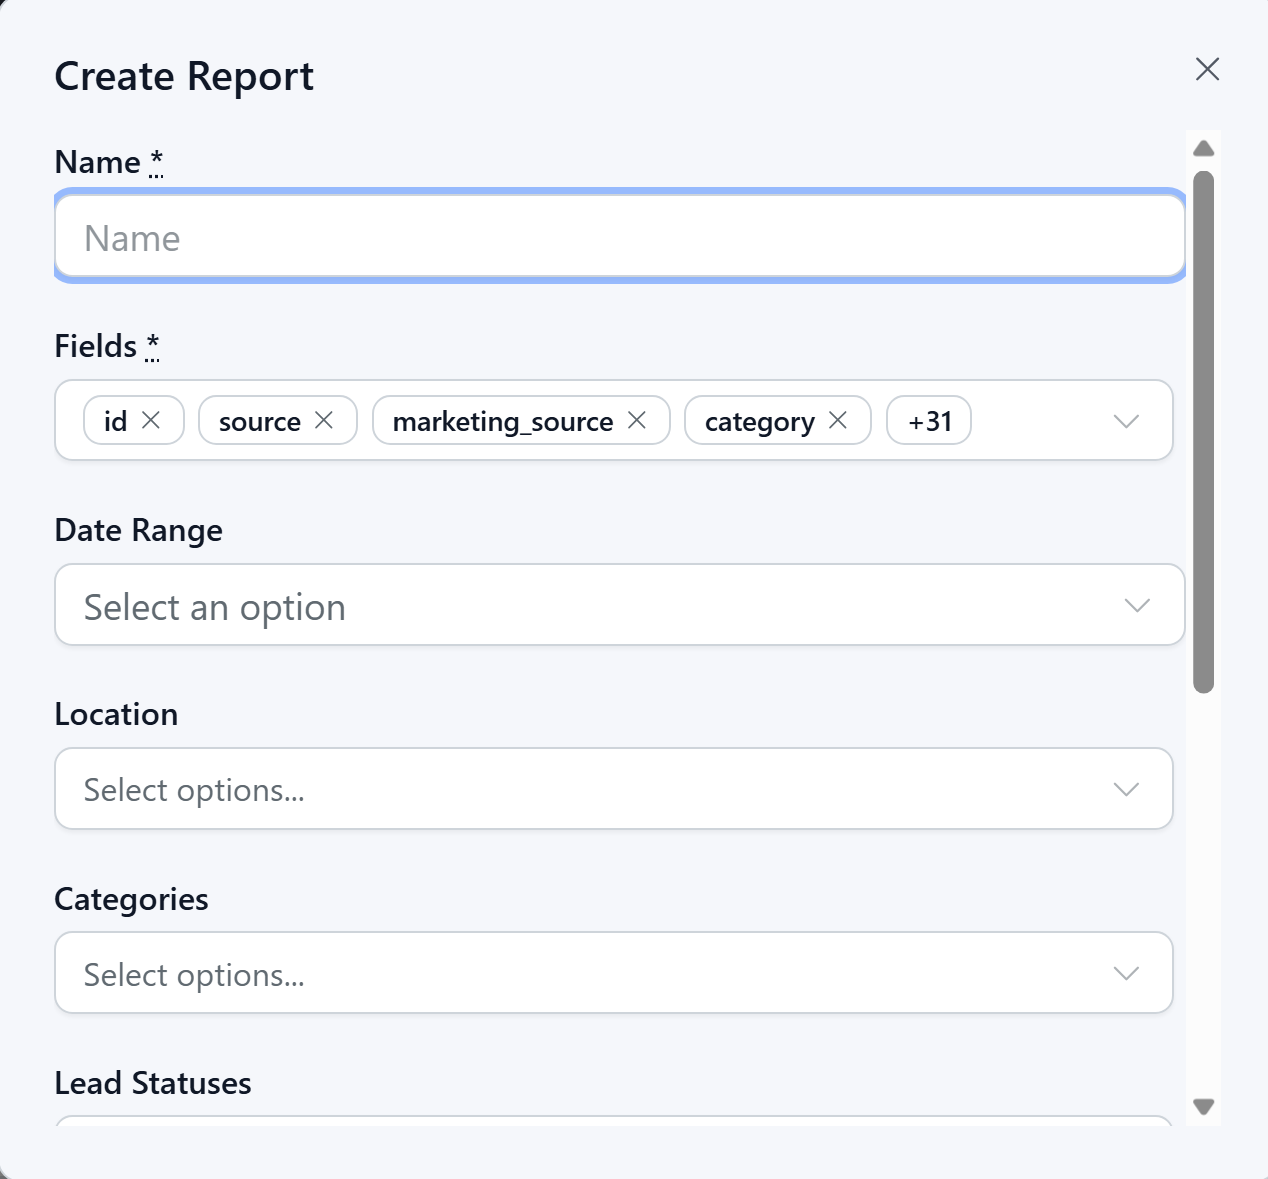
Task: Click the Name text input
Action: tap(619, 238)
